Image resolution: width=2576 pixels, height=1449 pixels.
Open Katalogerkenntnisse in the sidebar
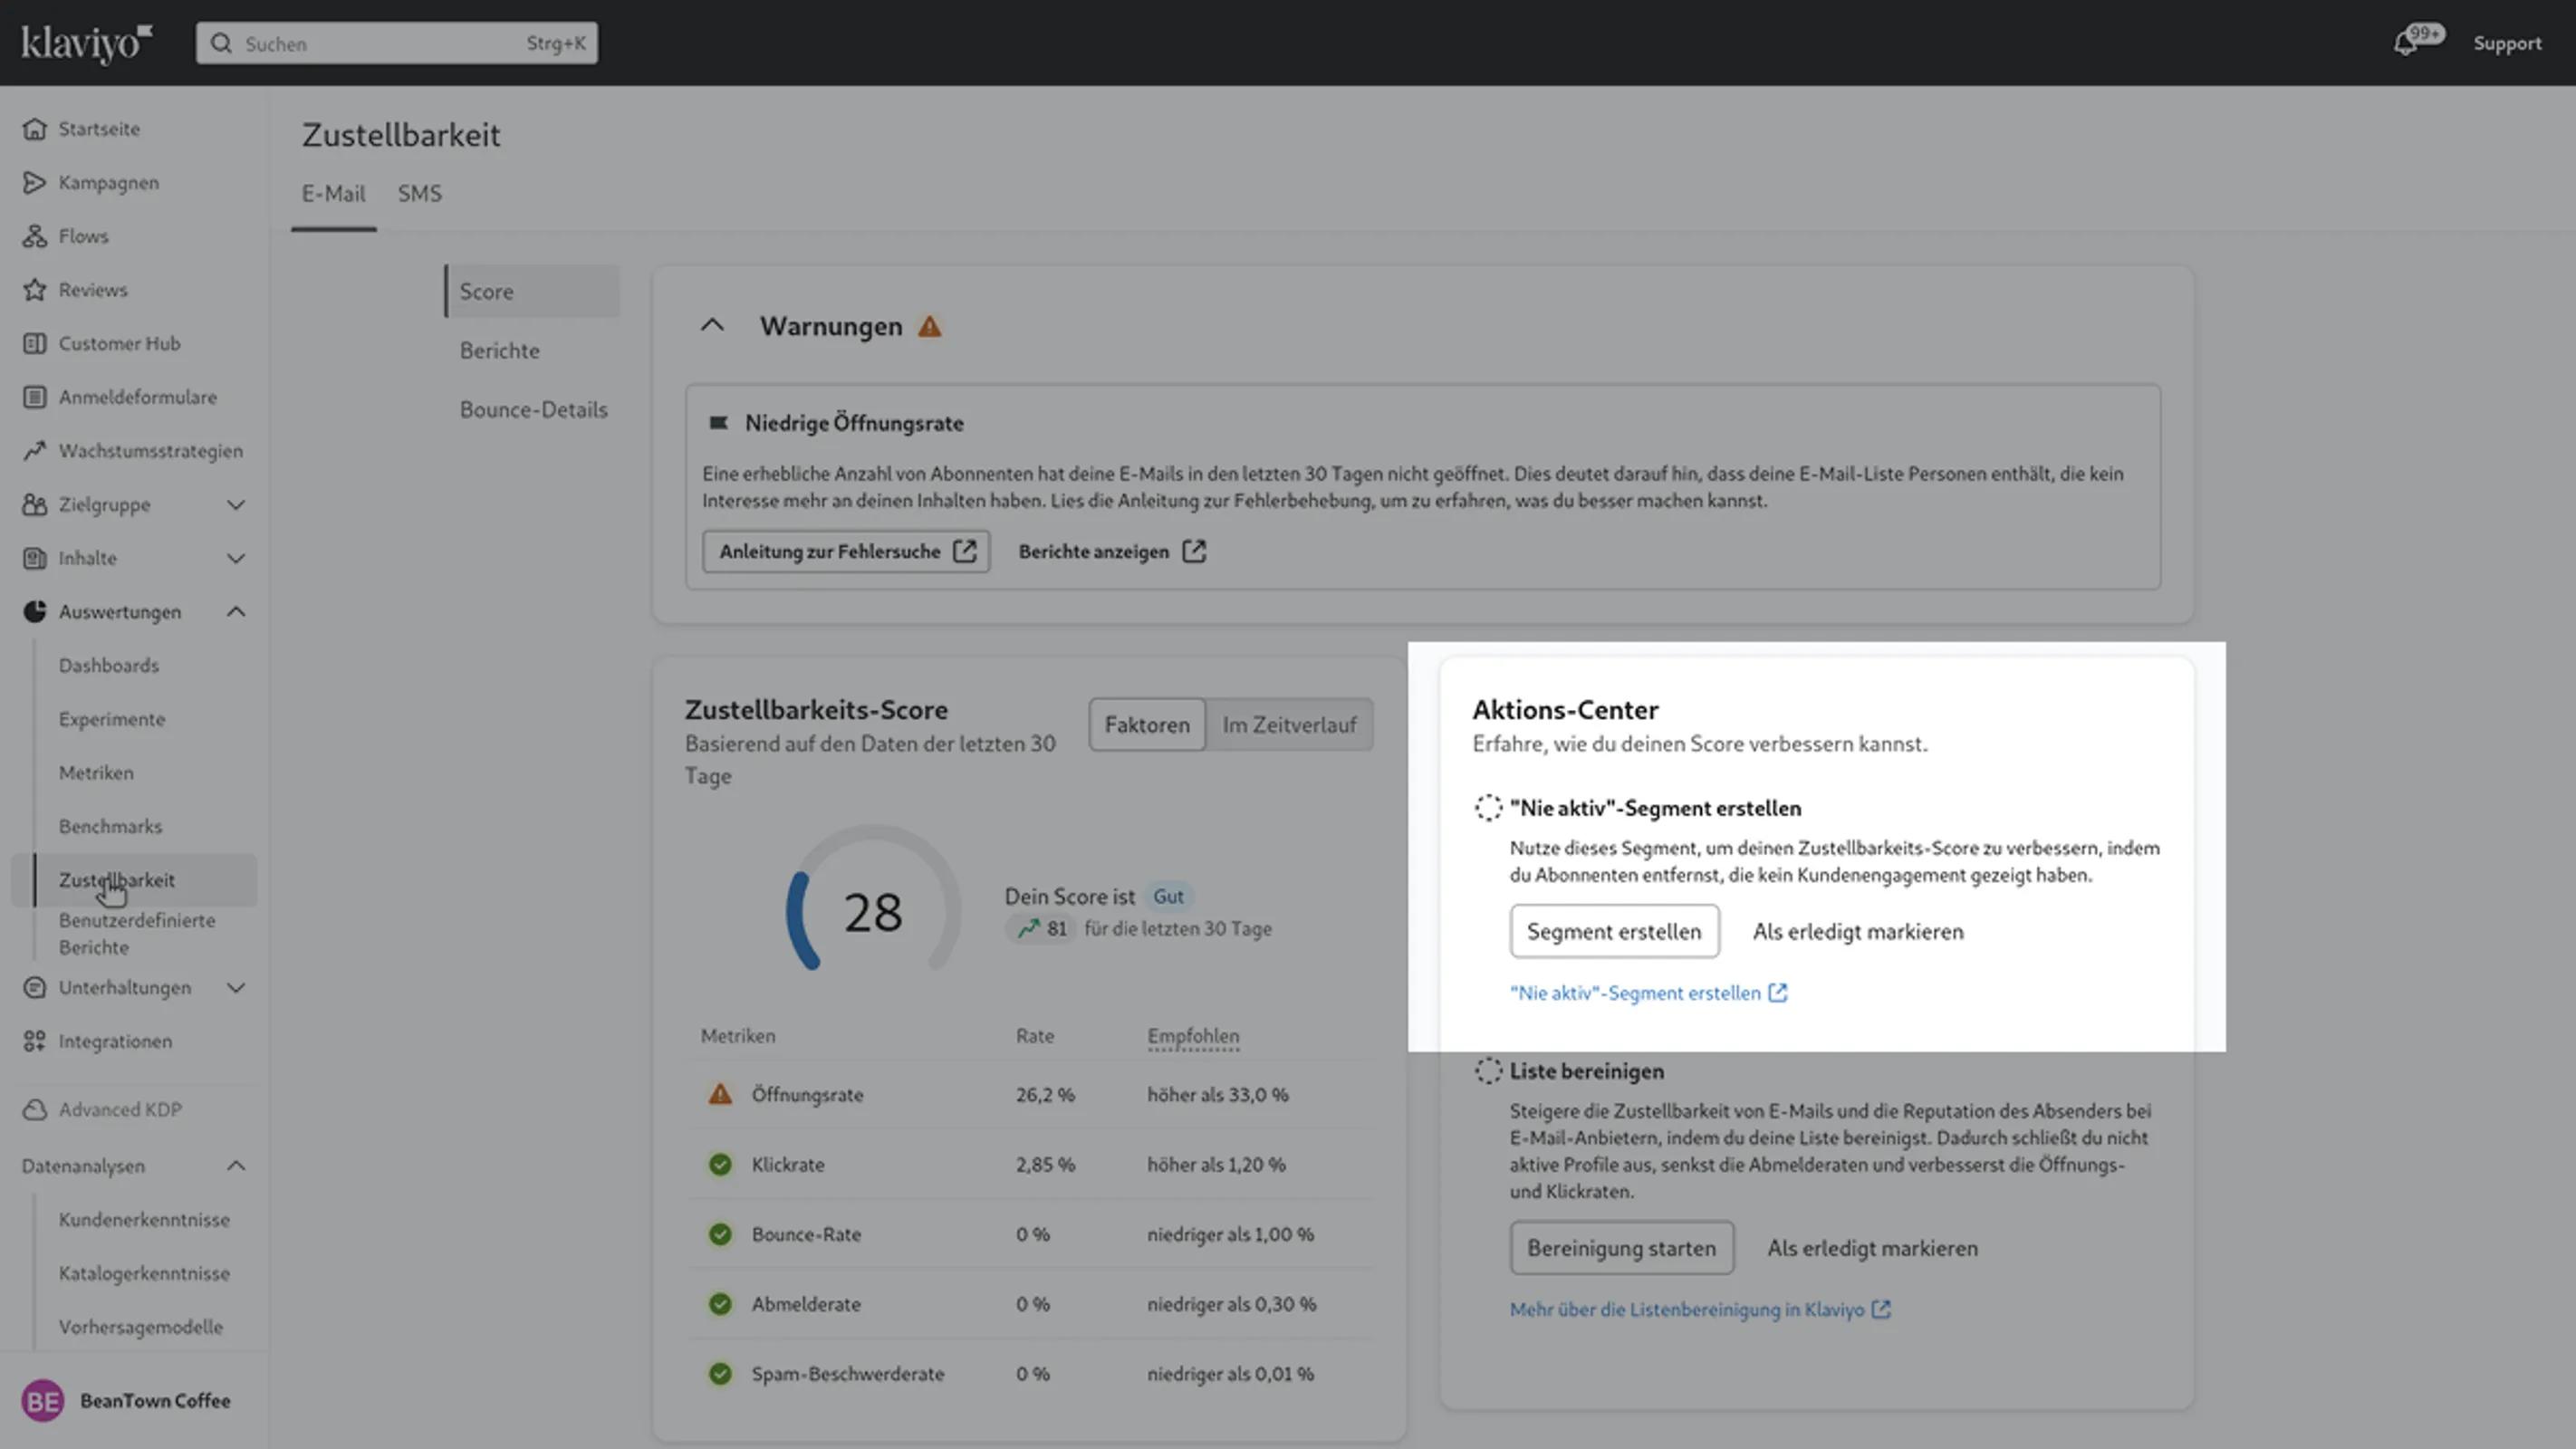click(x=144, y=1273)
